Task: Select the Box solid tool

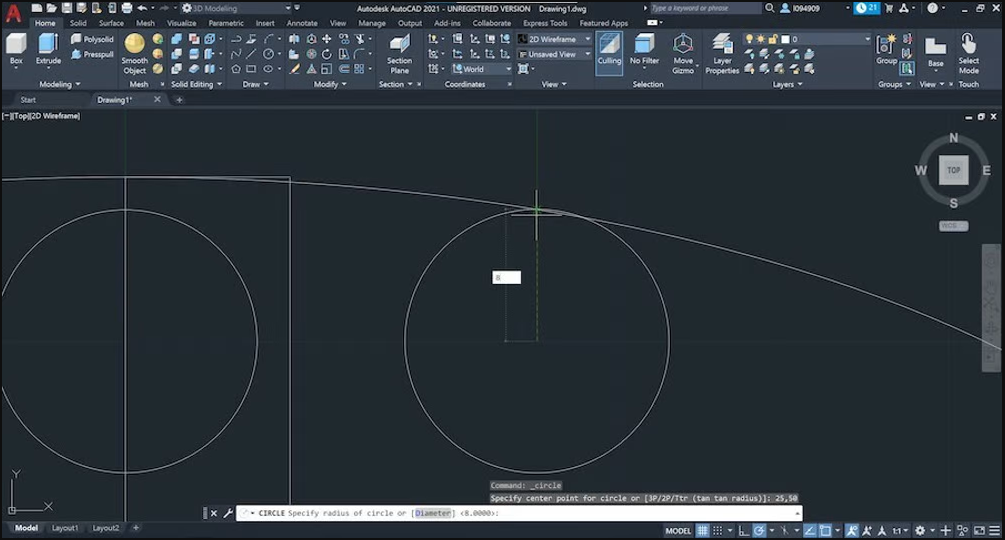Action: 16,48
